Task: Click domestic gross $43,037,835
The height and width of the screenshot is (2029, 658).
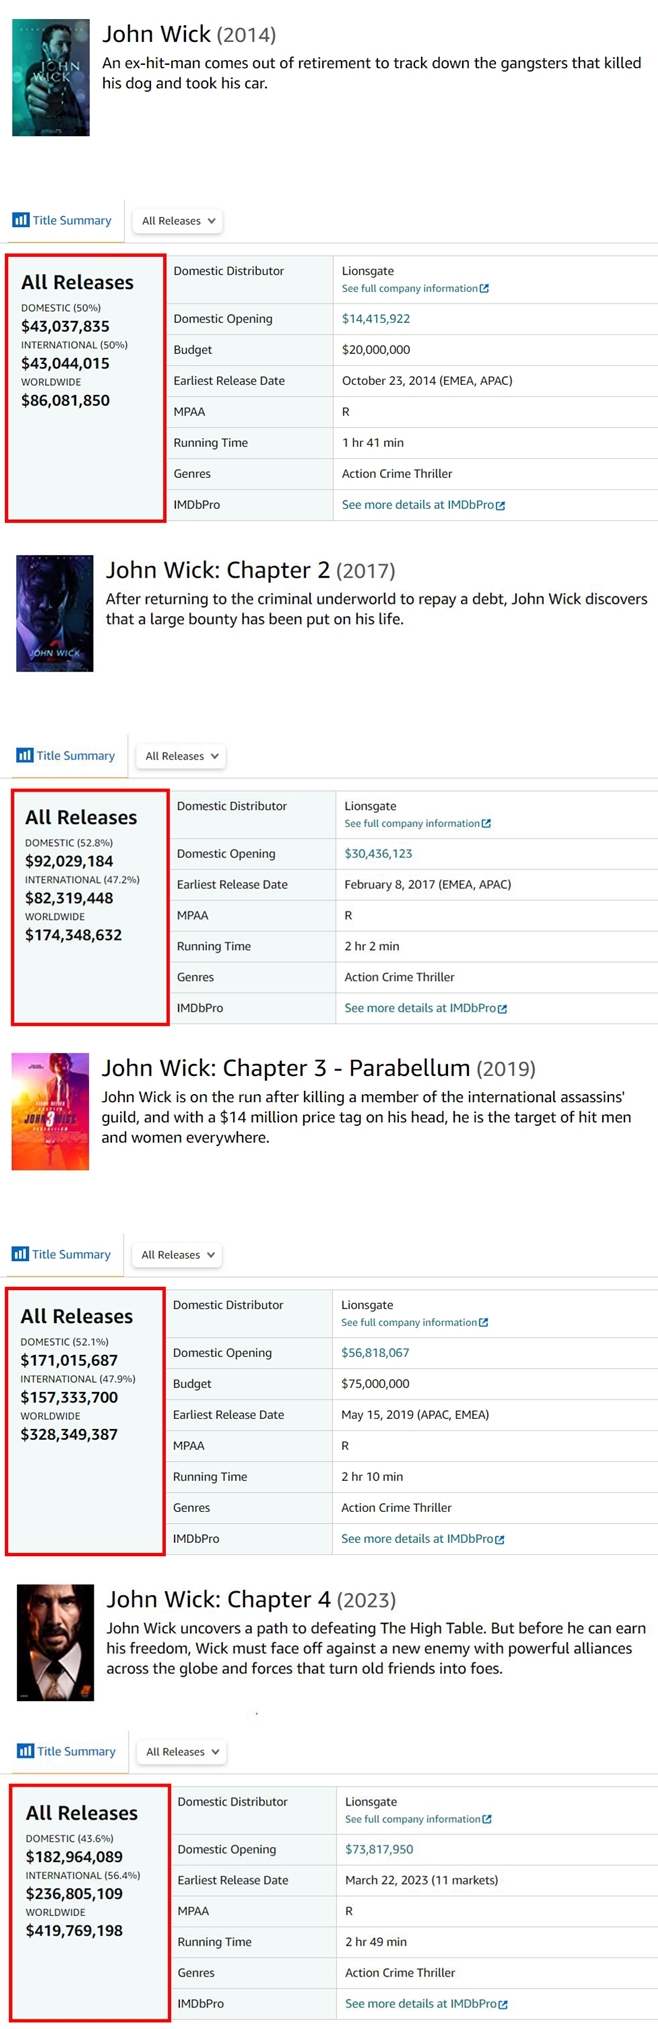Action: pyautogui.click(x=65, y=327)
